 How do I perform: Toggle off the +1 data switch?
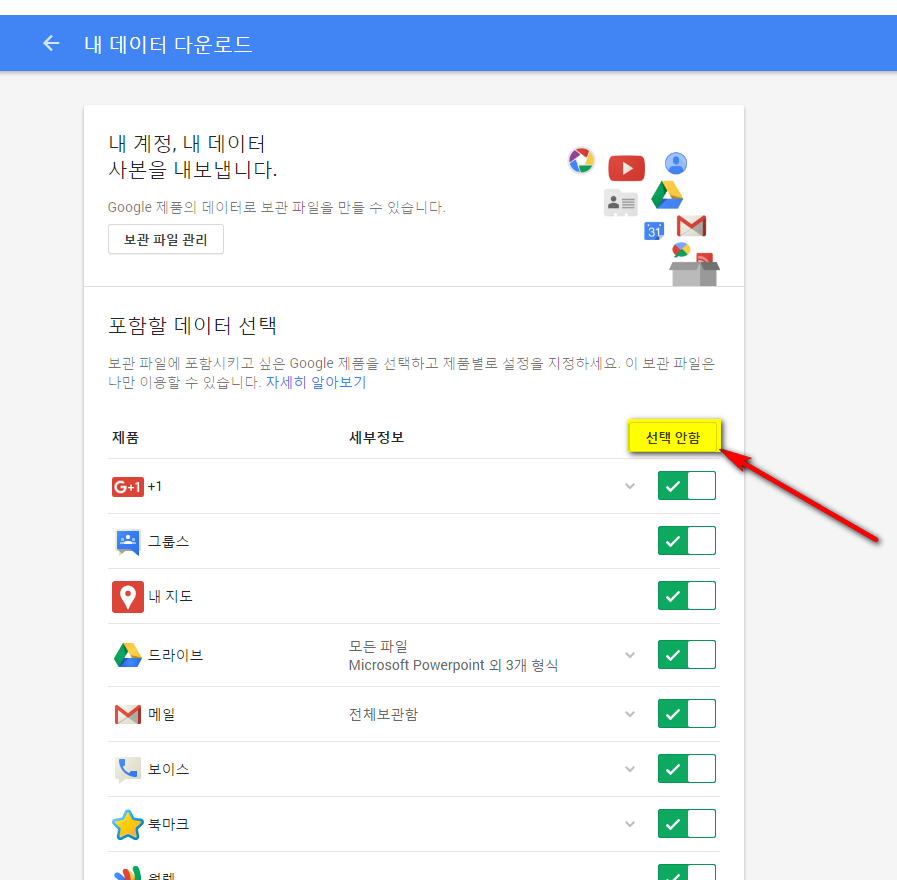pyautogui.click(x=686, y=486)
